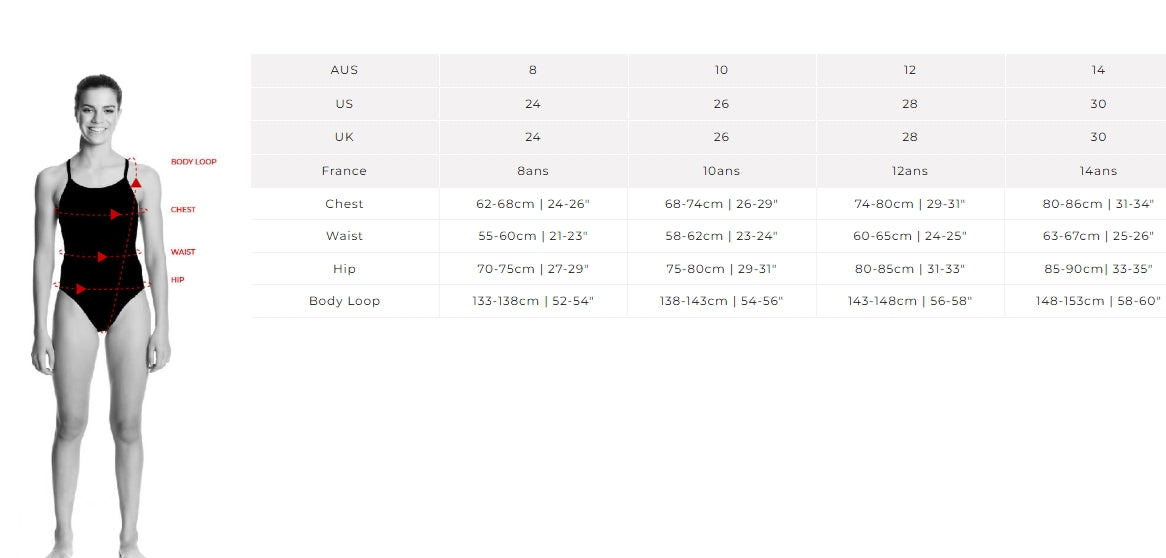Click body loop 138-143cm cell

pyautogui.click(x=721, y=301)
